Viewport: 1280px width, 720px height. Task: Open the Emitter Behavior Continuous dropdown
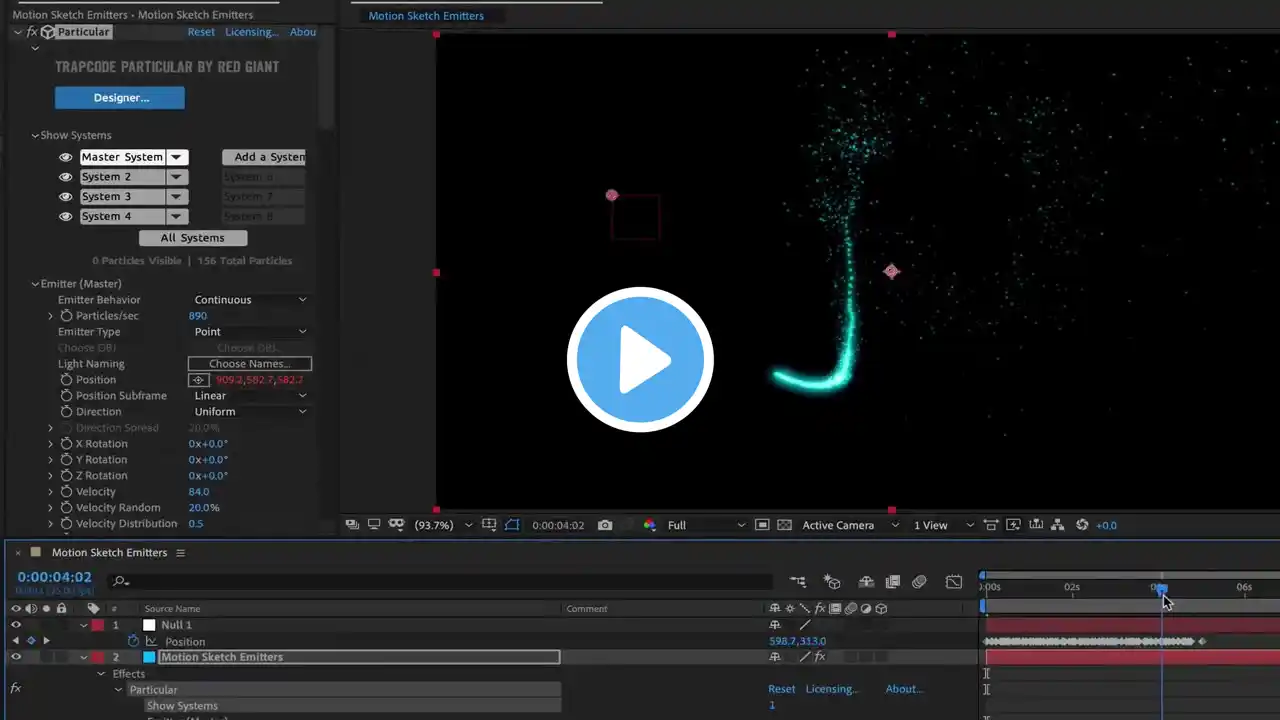(x=250, y=300)
